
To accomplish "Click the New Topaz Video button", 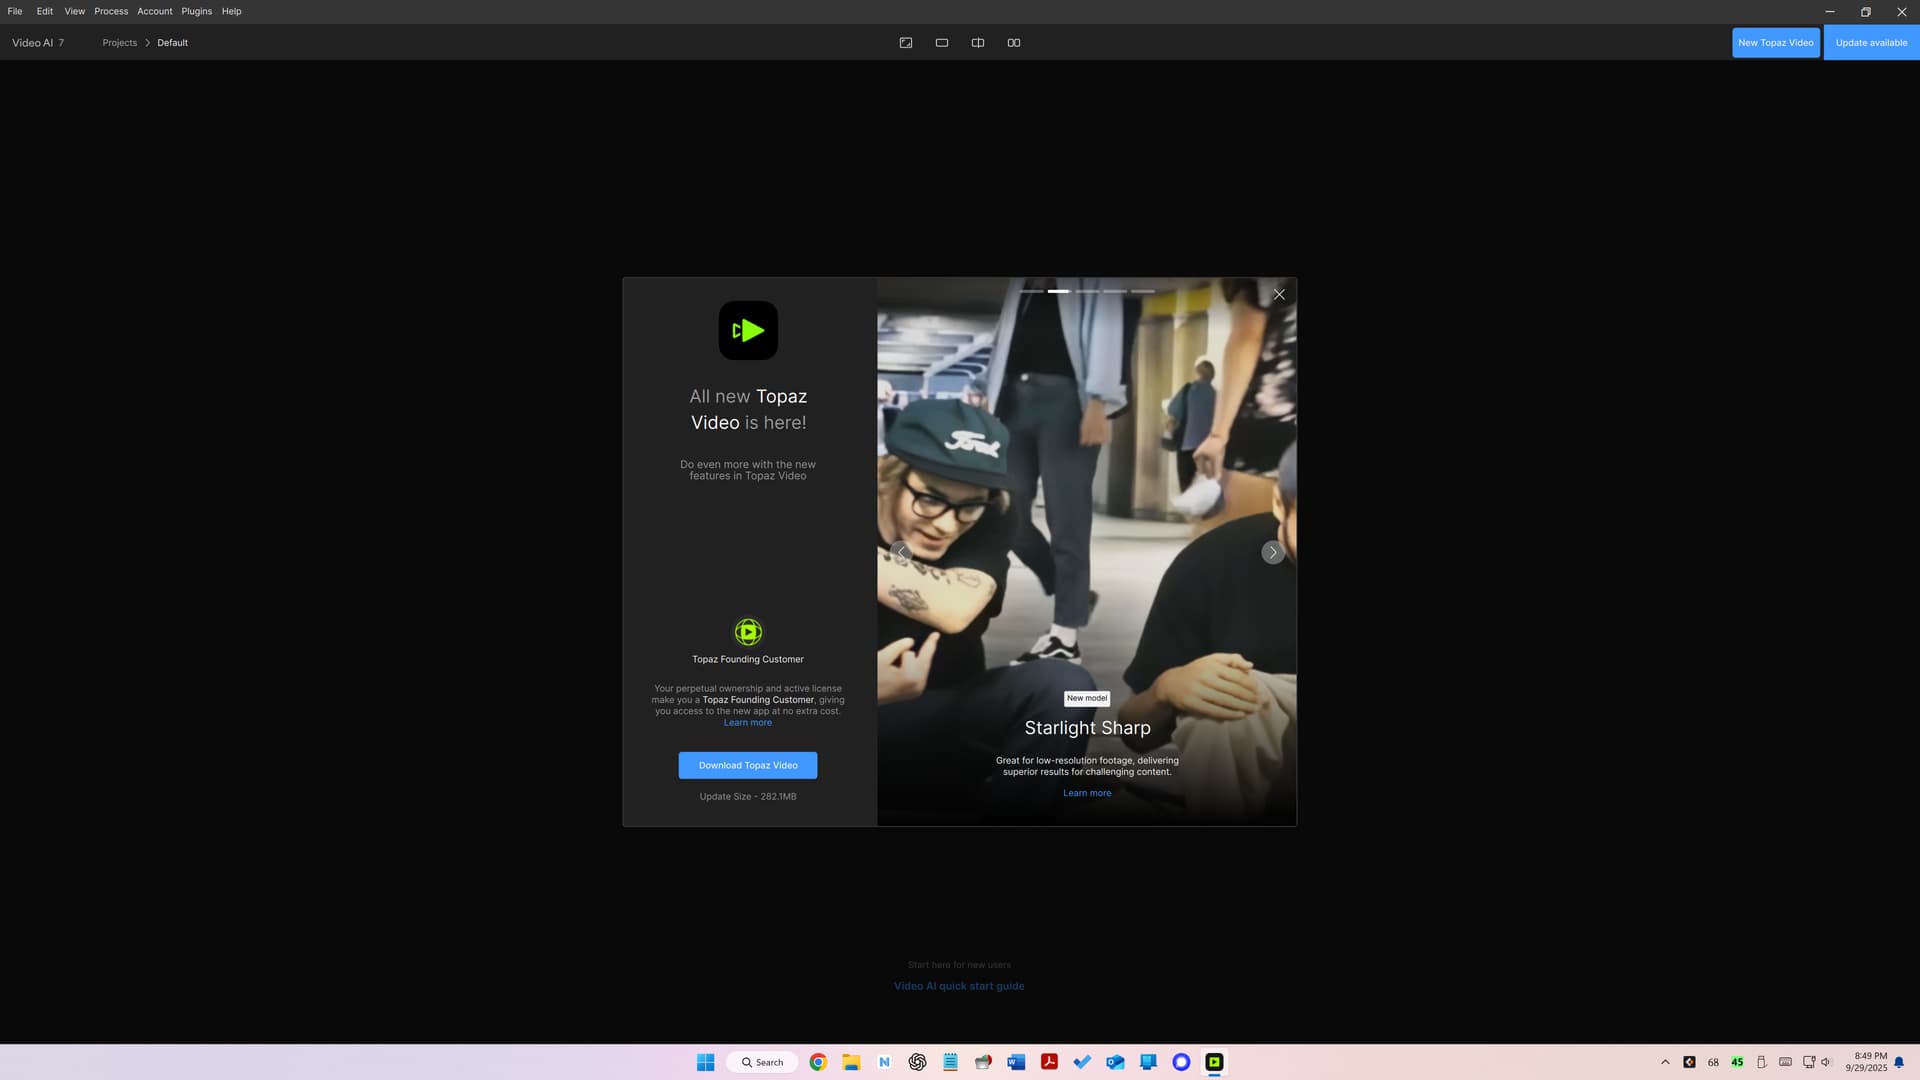I will coord(1775,43).
